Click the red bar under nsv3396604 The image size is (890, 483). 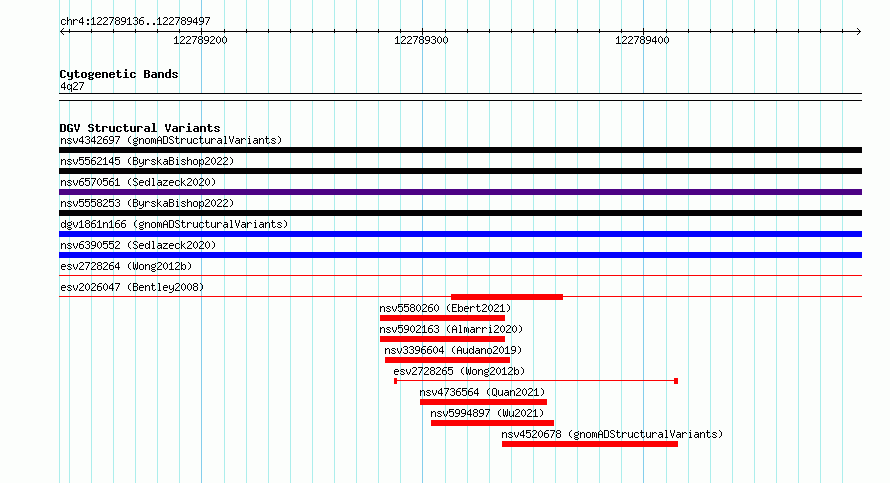click(x=447, y=360)
